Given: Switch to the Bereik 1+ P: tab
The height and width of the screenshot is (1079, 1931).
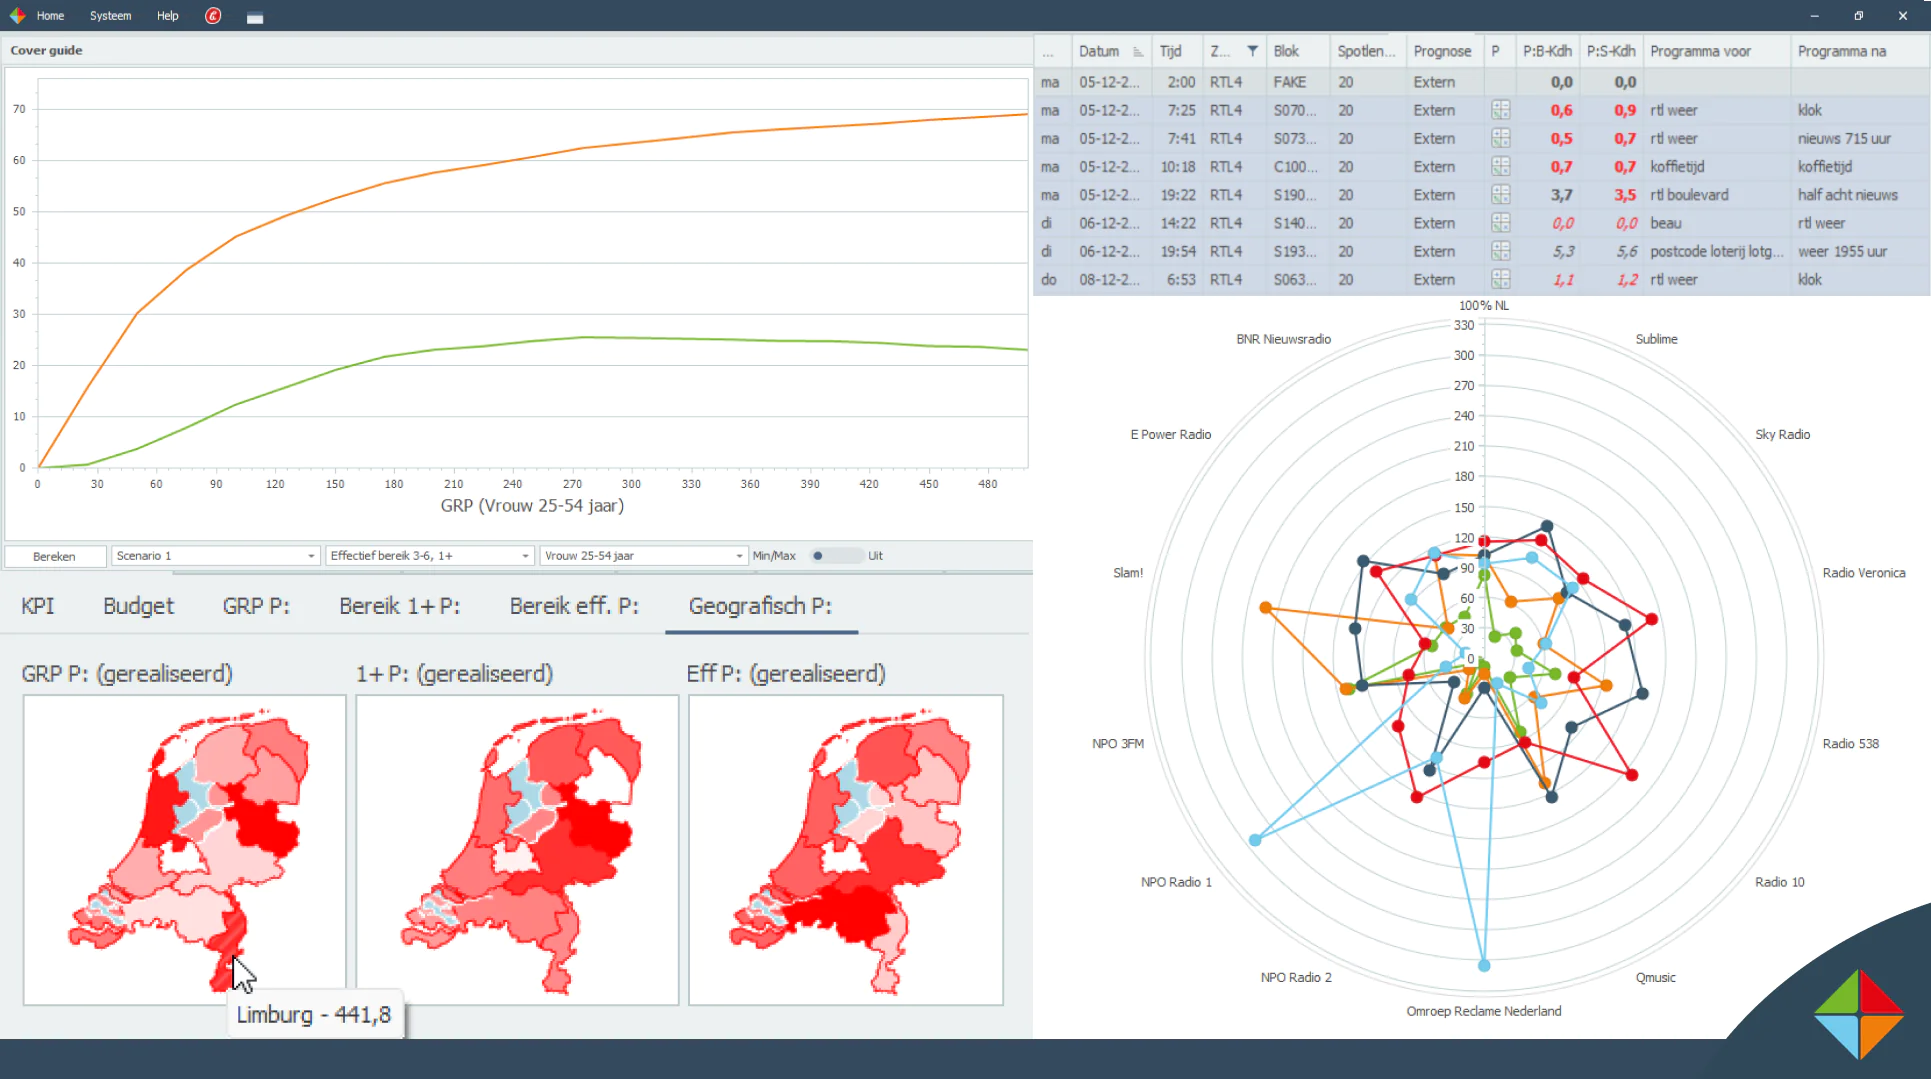Looking at the screenshot, I should click(x=400, y=606).
